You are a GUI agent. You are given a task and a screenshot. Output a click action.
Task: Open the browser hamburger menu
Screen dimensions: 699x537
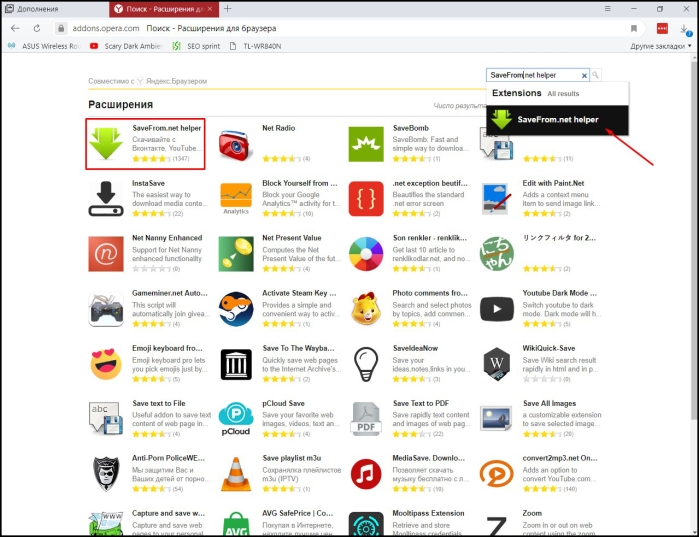pos(607,8)
